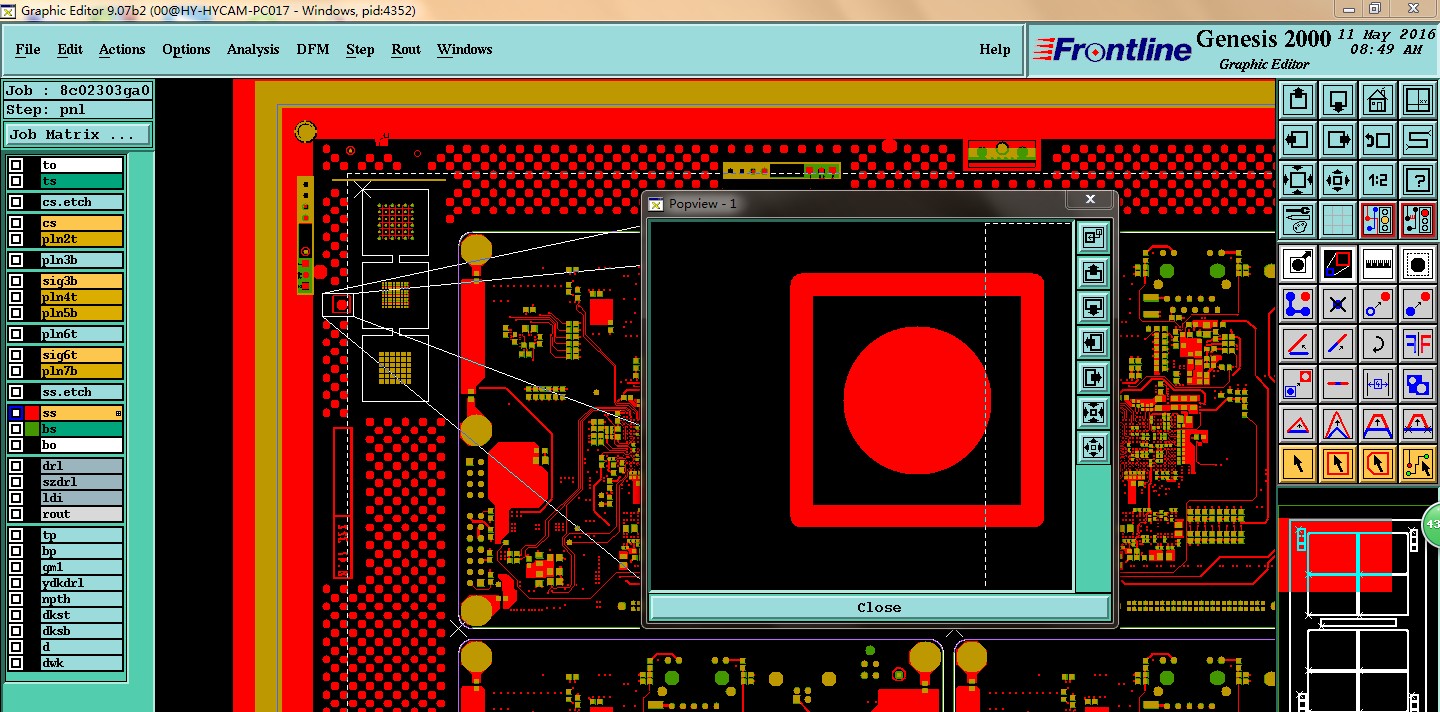Open the Step menu
The height and width of the screenshot is (712, 1440).
tap(360, 49)
